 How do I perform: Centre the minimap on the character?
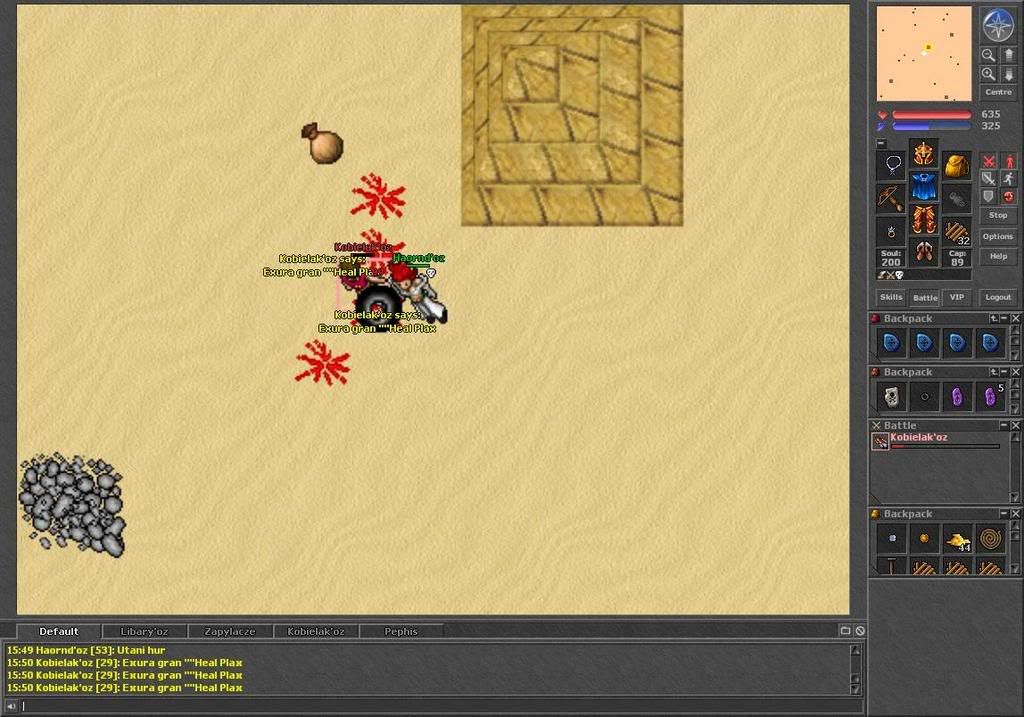pos(999,93)
